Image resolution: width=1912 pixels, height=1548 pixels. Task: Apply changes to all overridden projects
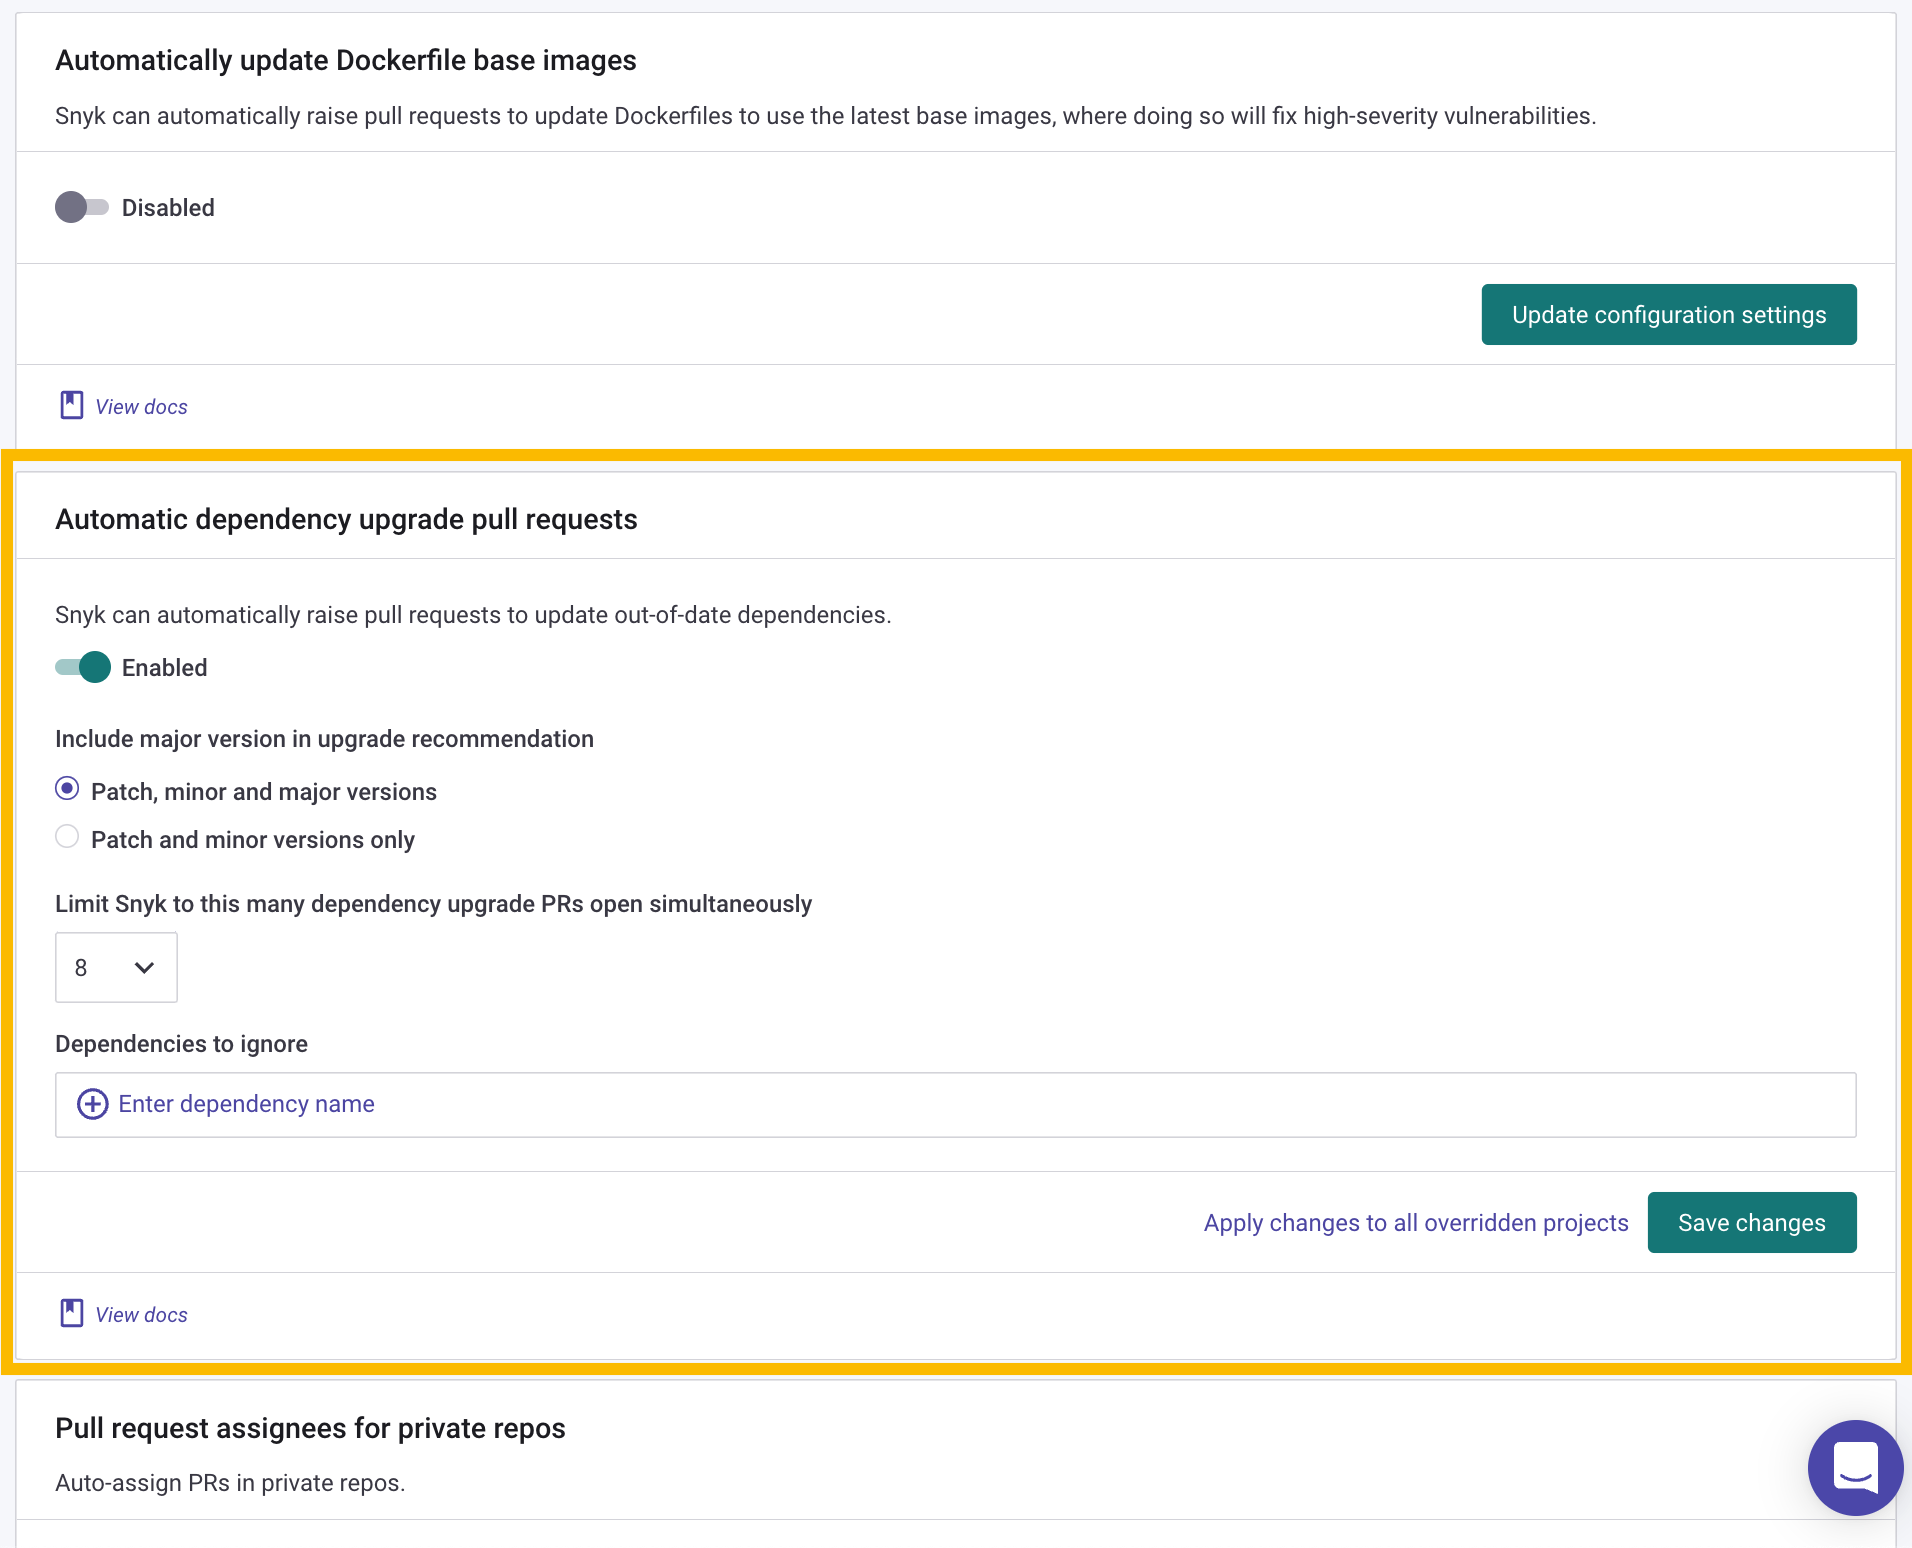pos(1416,1222)
